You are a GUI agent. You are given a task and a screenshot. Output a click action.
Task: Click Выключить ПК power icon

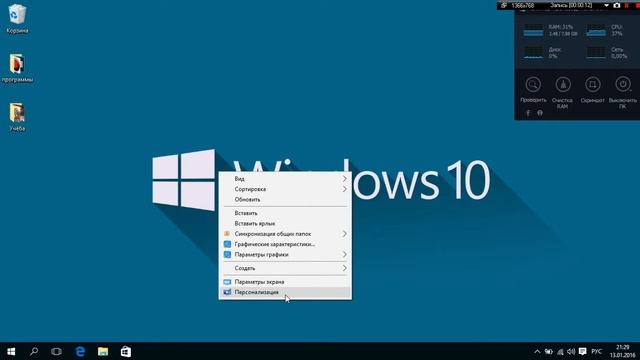pyautogui.click(x=622, y=84)
